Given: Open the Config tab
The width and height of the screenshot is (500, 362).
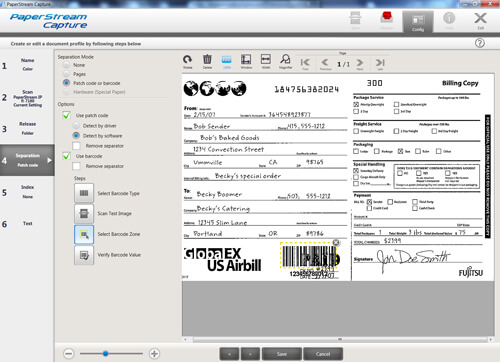Looking at the screenshot, I should 418,21.
